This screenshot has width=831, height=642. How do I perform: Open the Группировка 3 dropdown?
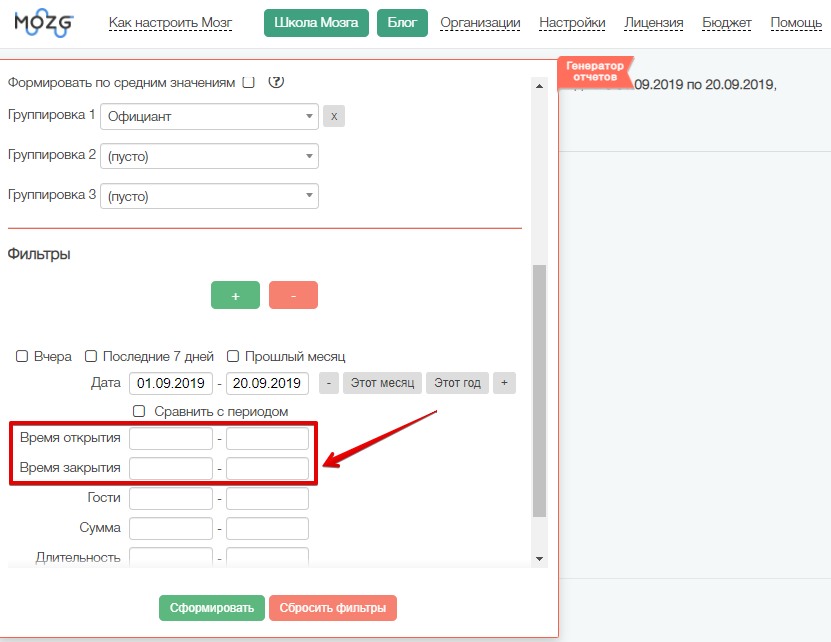[209, 197]
